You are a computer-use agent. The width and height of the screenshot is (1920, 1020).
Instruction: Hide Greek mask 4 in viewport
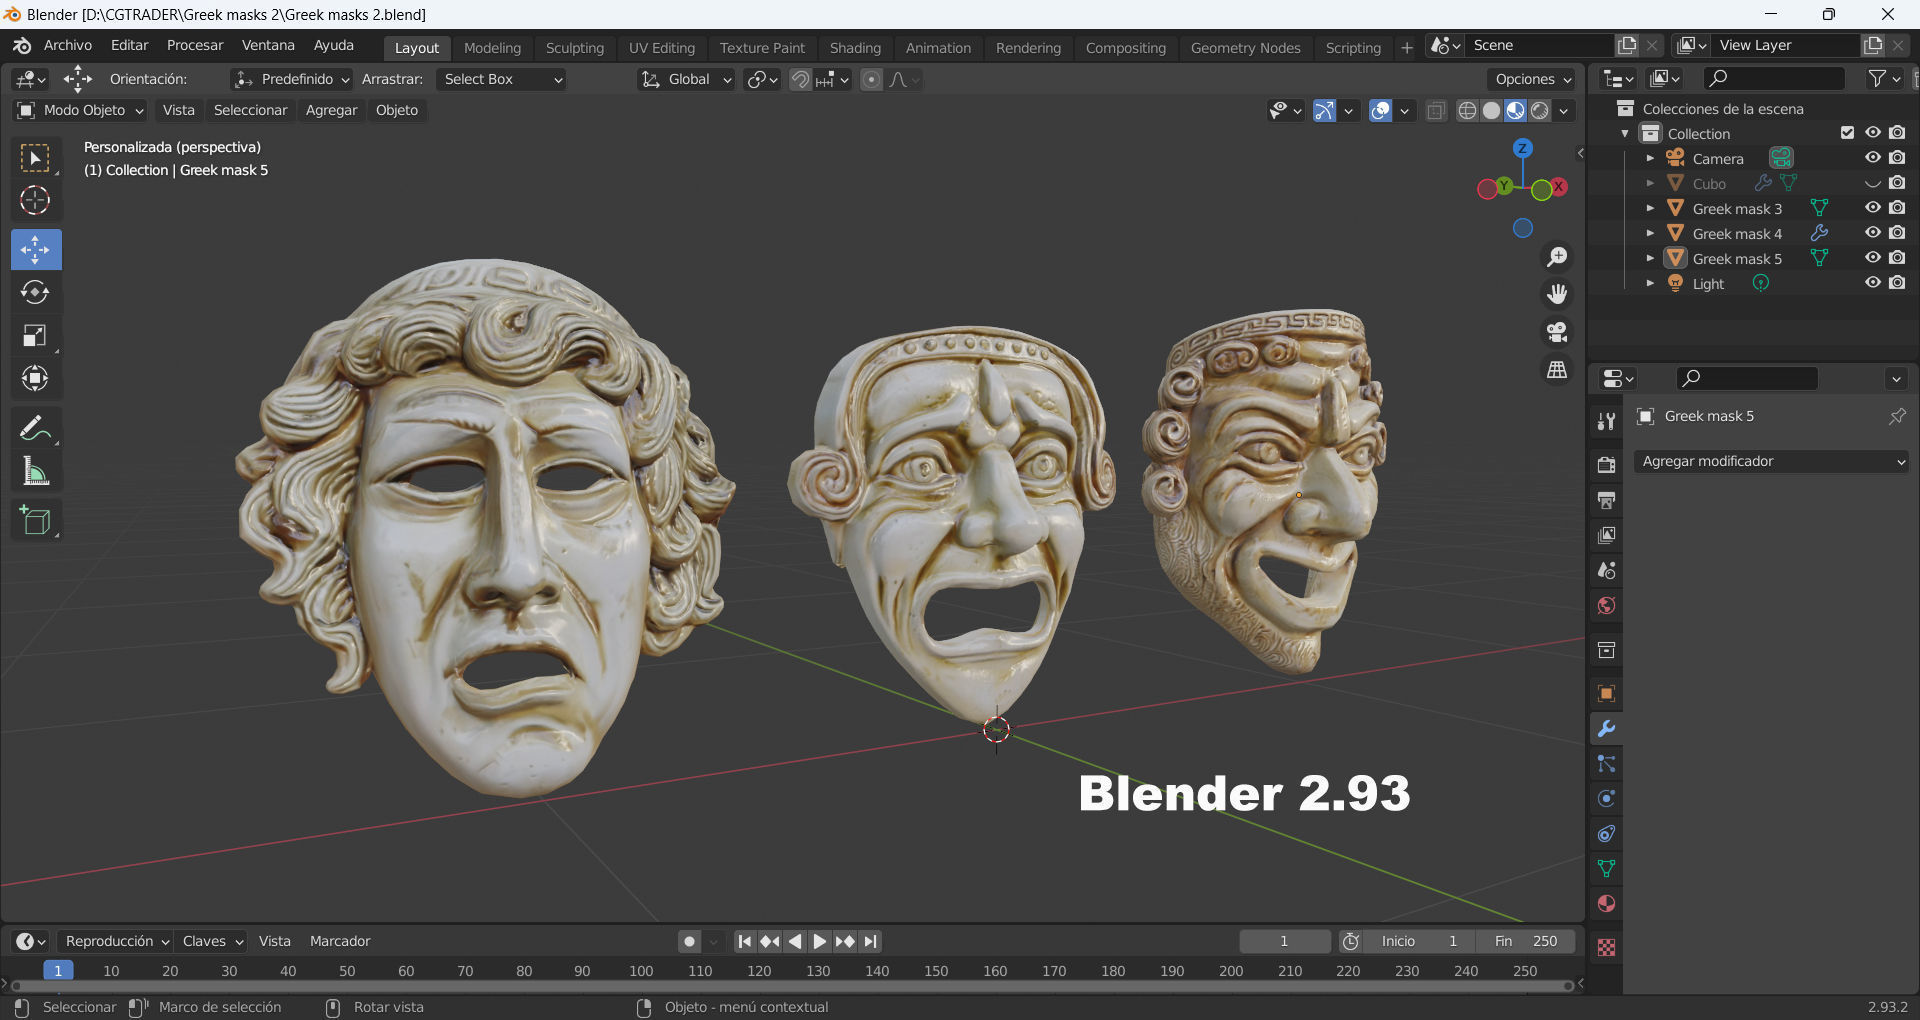(x=1873, y=233)
